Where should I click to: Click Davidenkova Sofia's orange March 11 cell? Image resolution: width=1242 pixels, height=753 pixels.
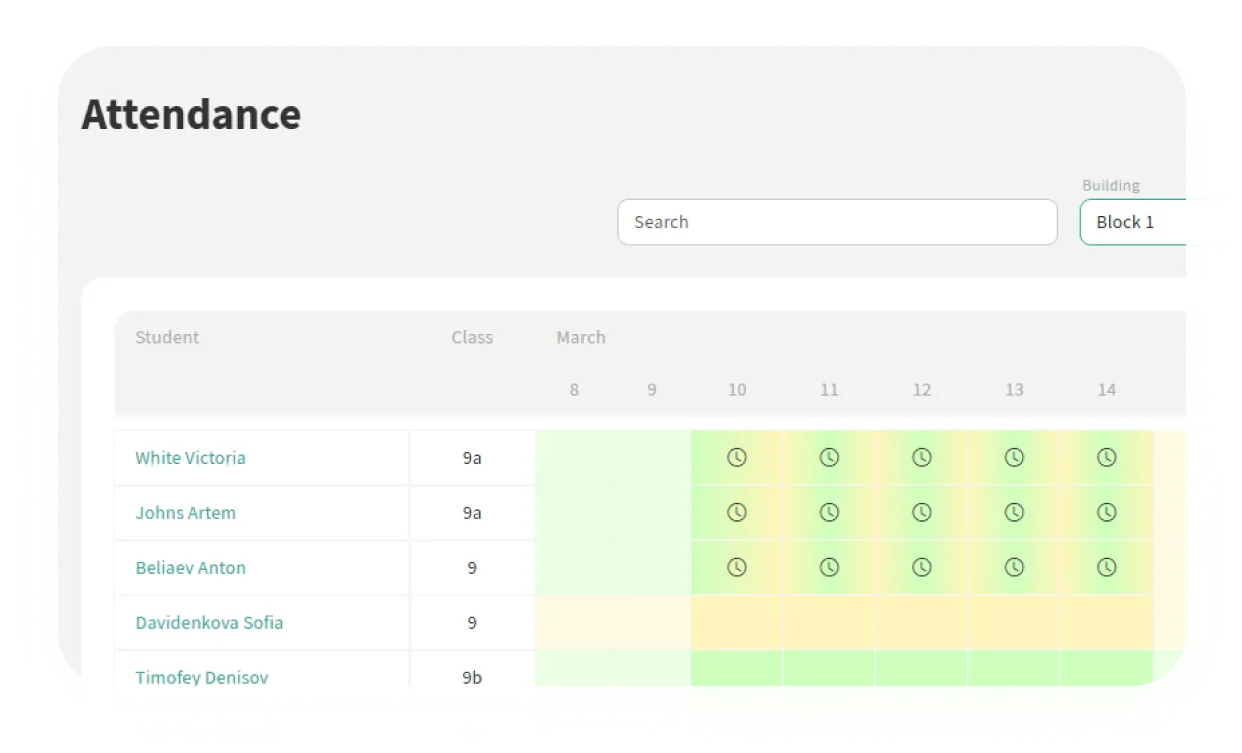829,622
